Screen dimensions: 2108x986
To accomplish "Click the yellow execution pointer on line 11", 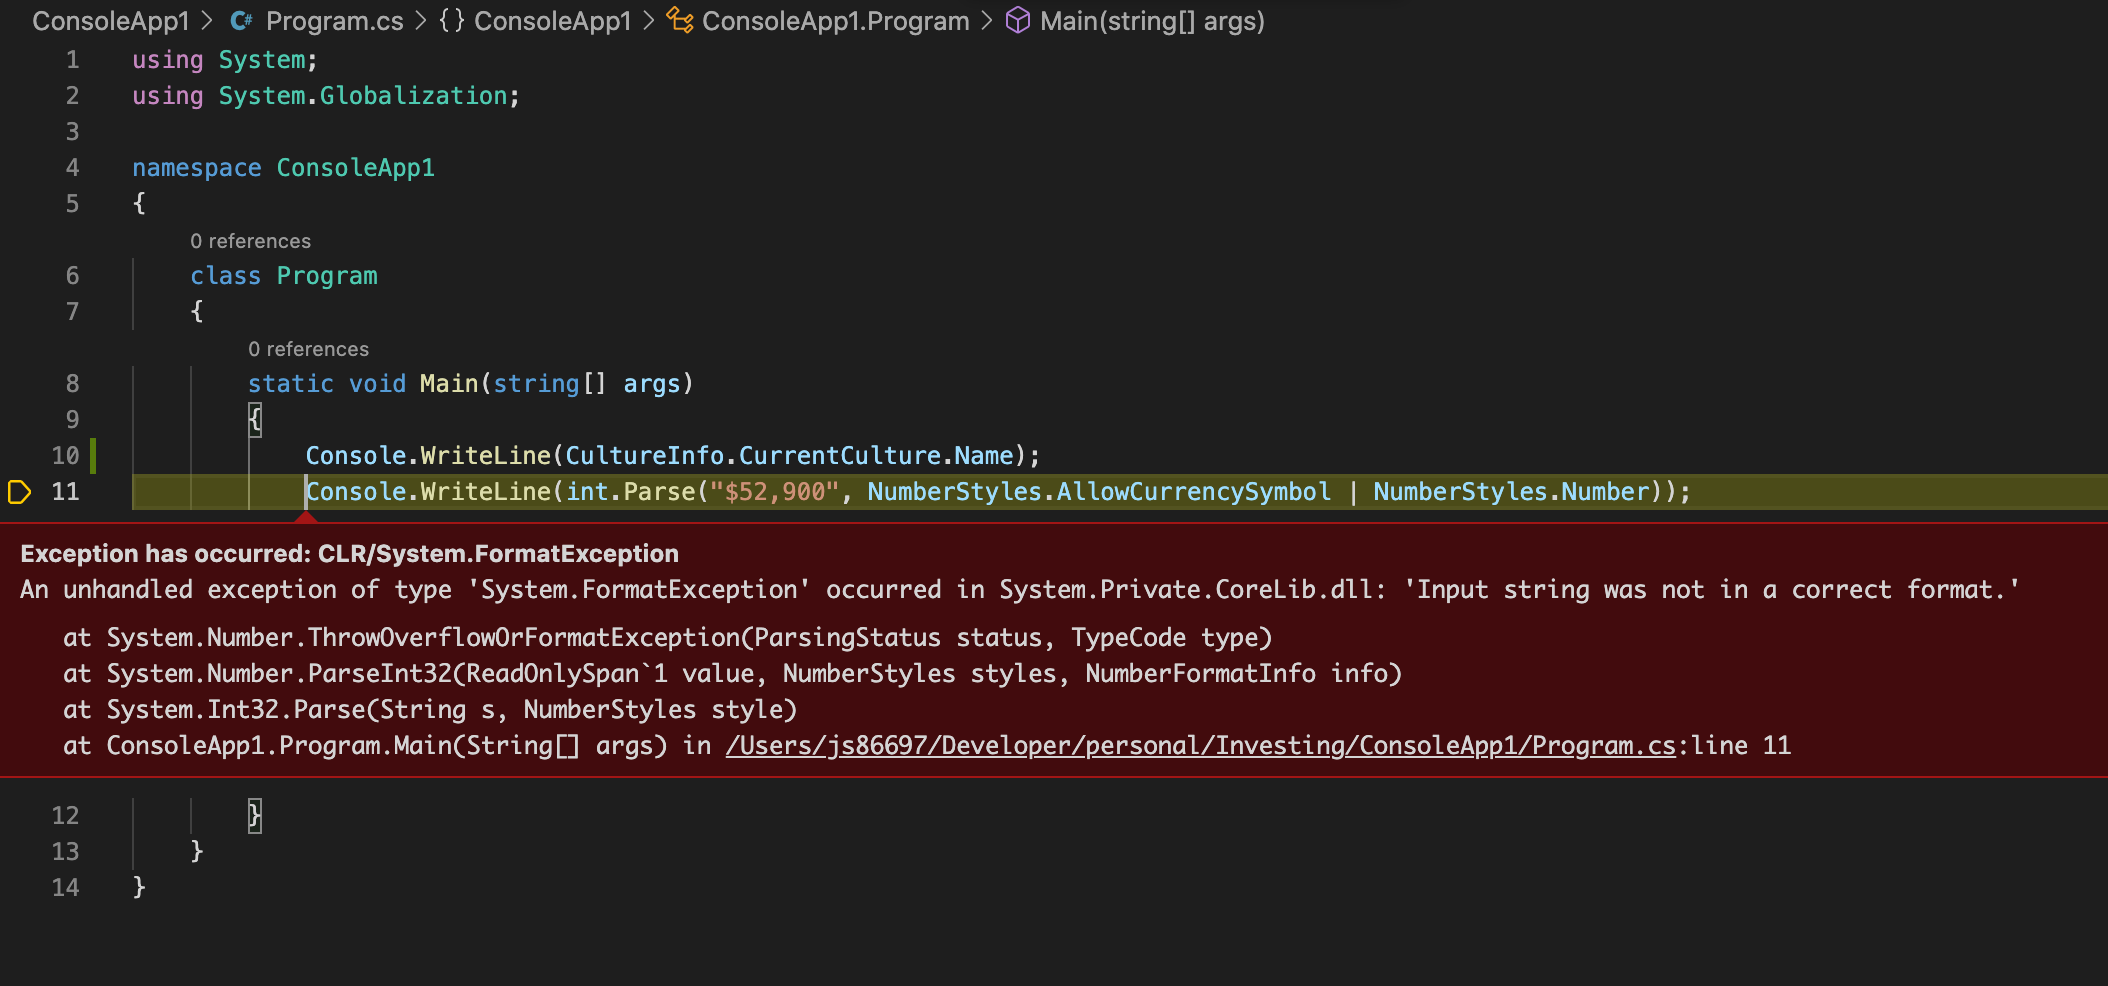I will point(18,492).
